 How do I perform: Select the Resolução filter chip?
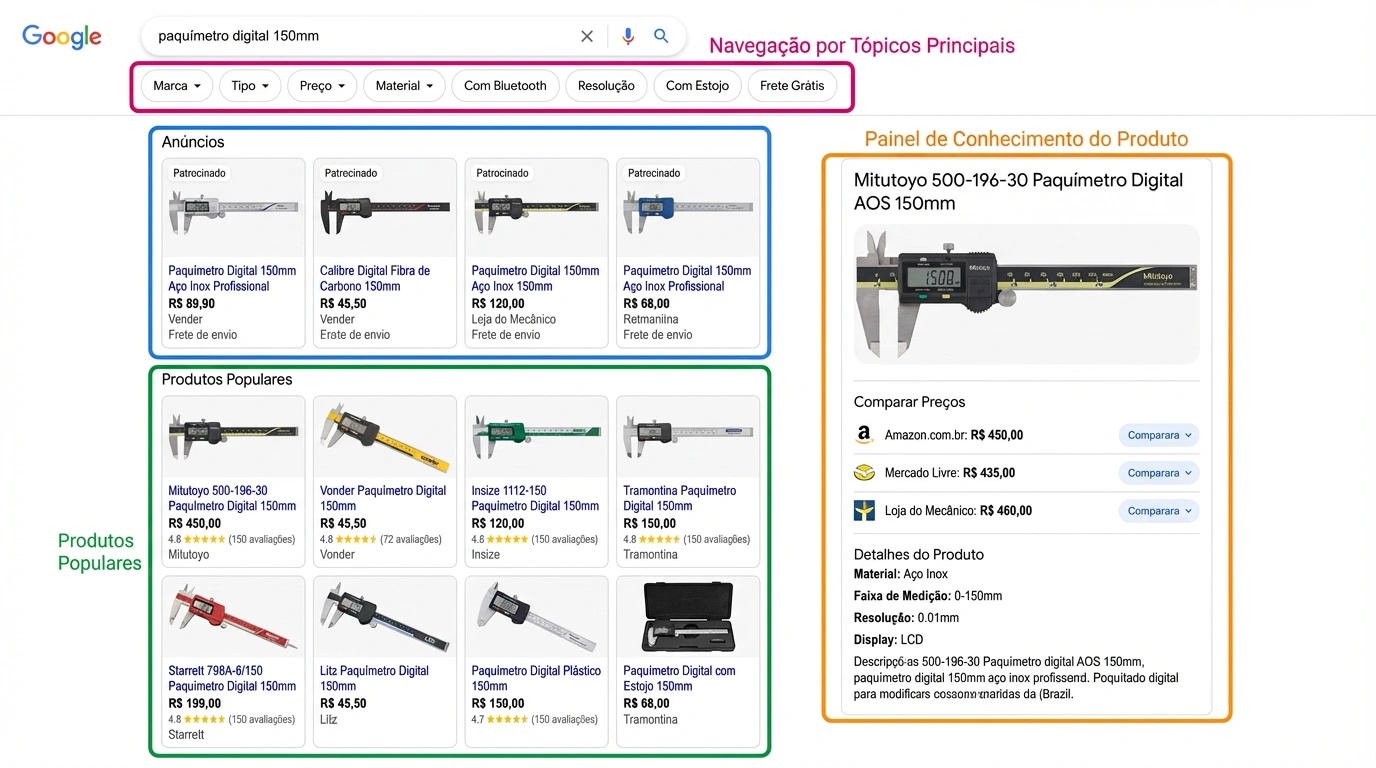606,86
